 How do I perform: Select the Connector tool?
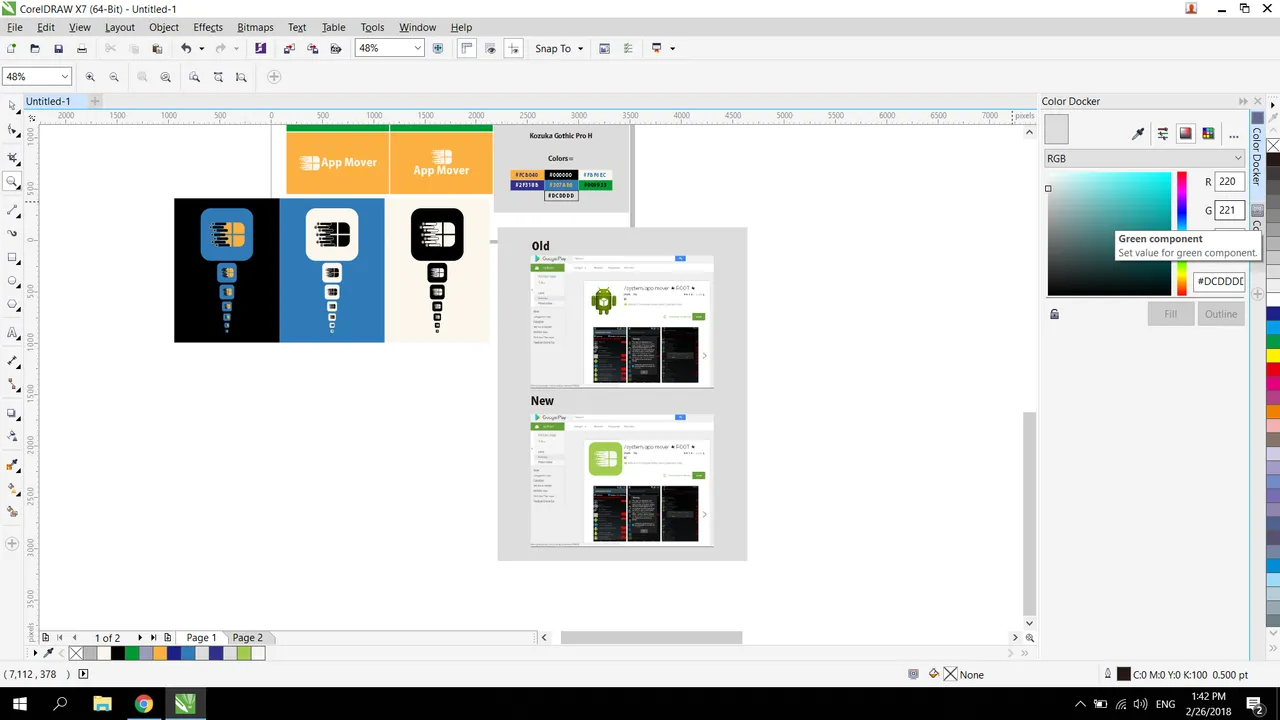12,384
